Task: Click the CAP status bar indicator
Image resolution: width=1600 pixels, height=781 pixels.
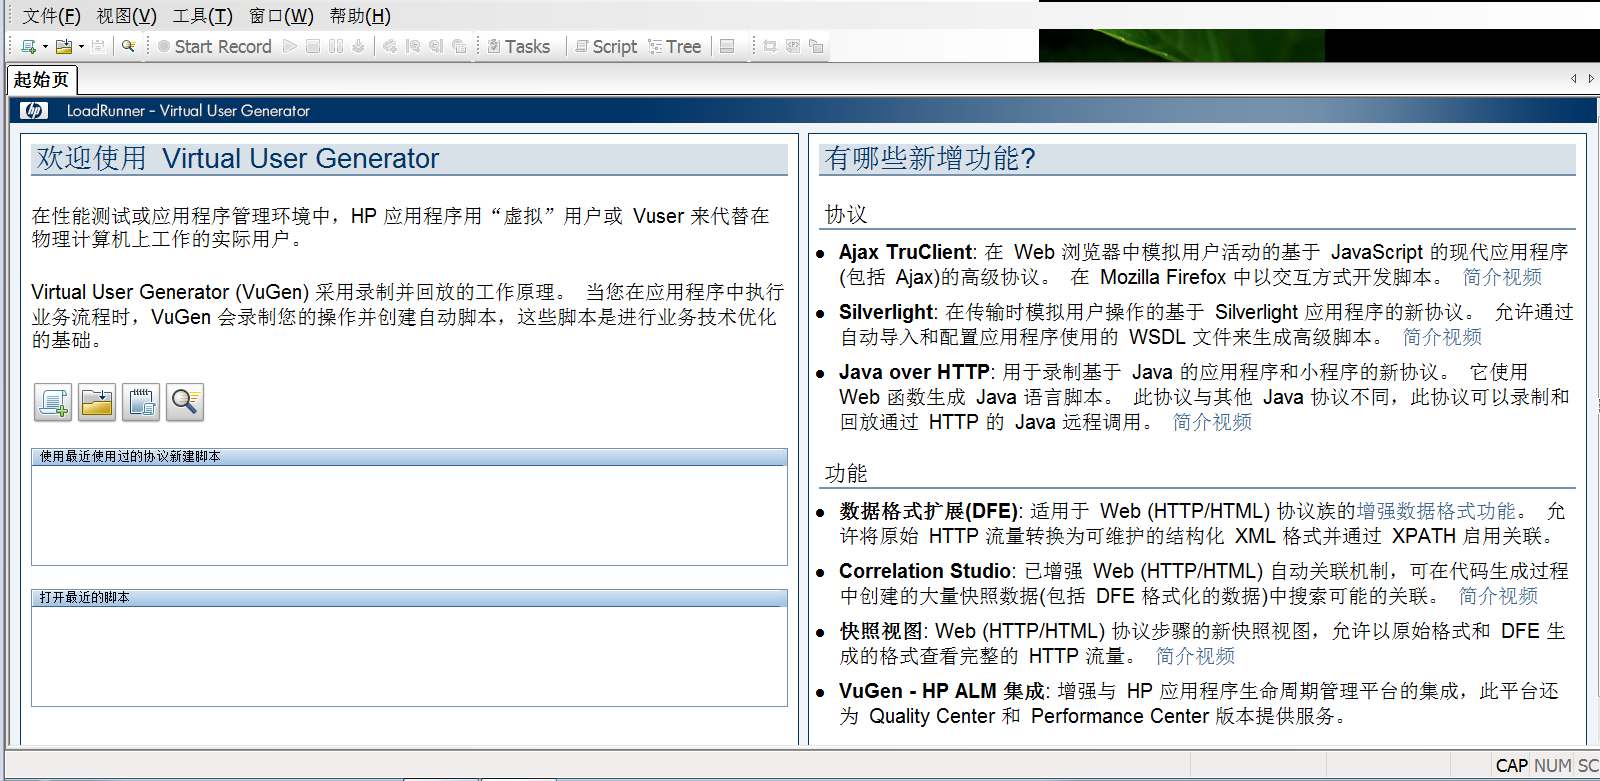Action: click(x=1511, y=766)
